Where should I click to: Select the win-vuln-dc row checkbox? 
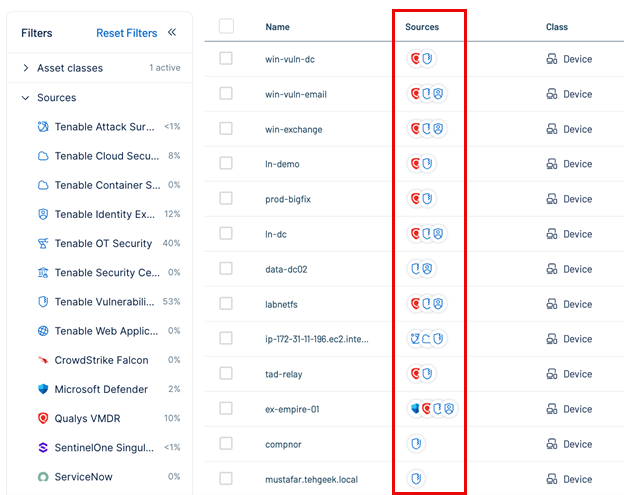tap(226, 59)
